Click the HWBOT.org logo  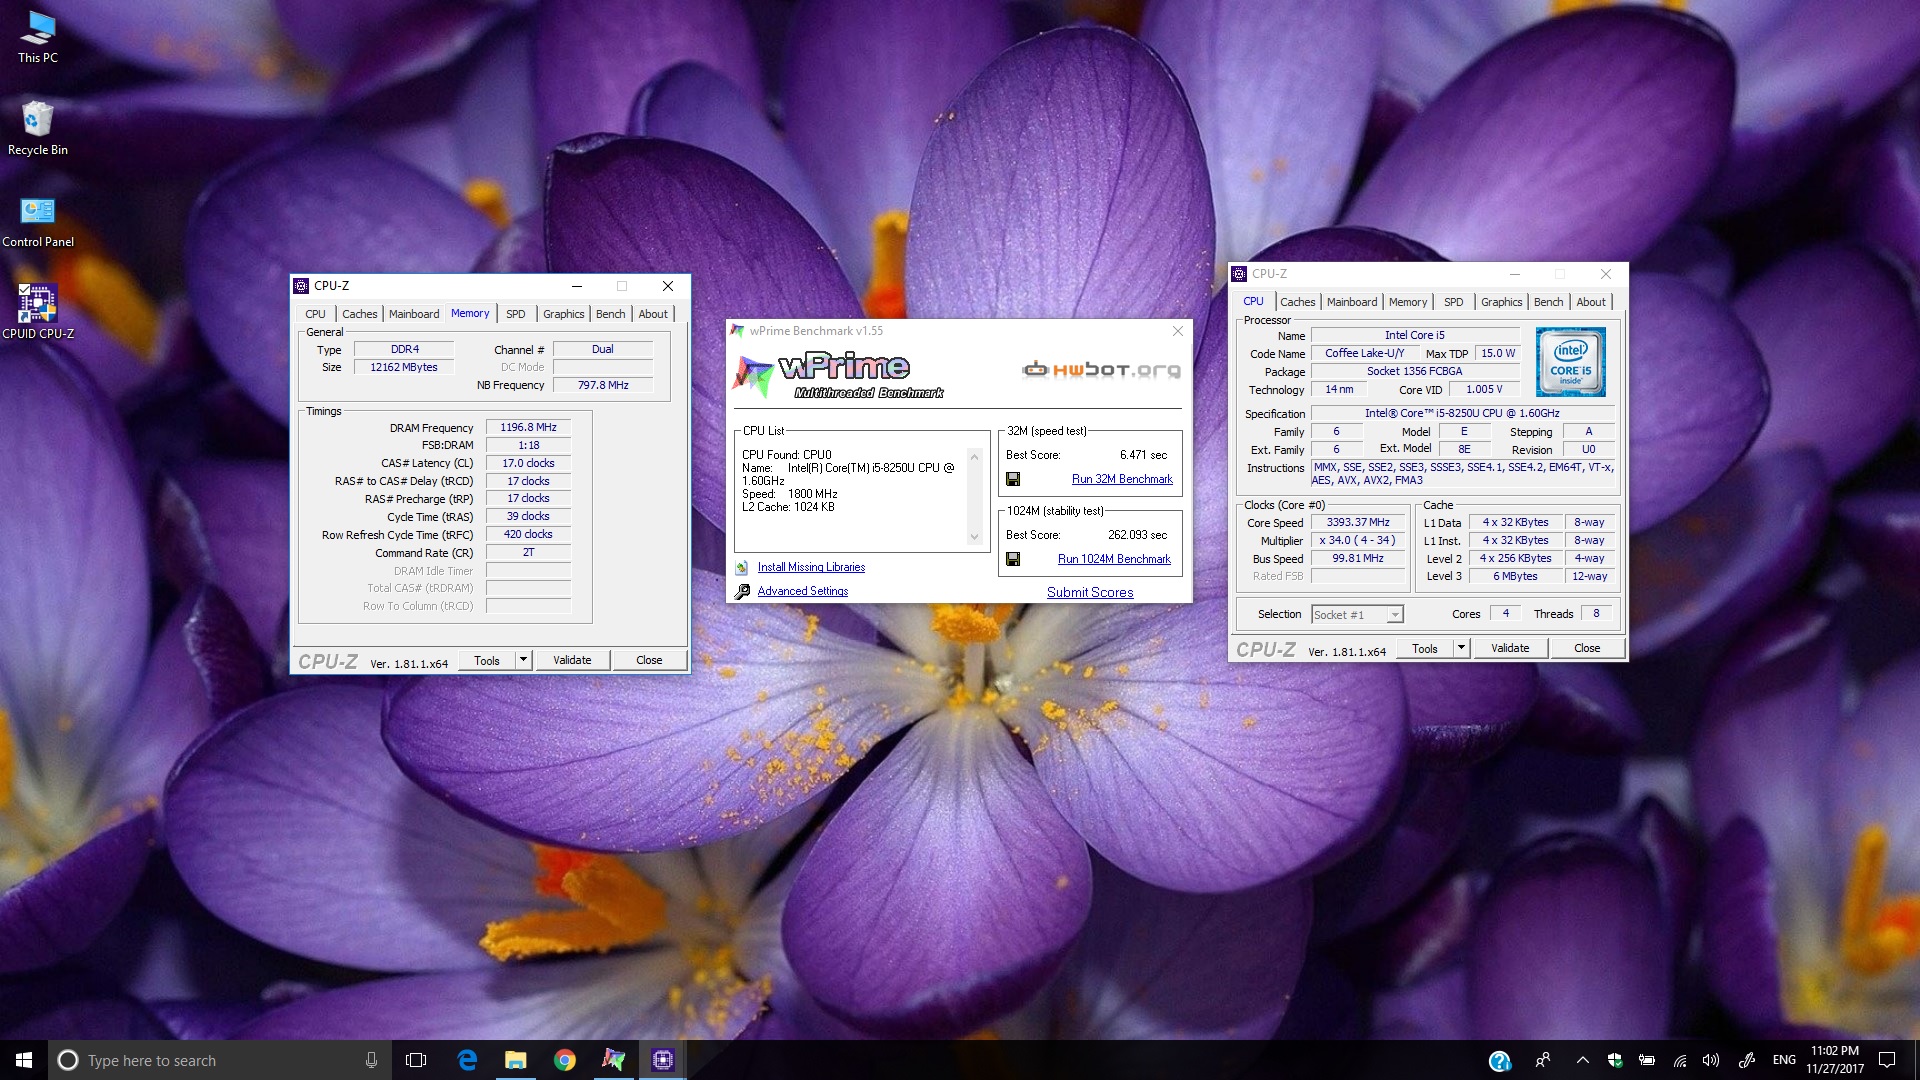[1101, 370]
